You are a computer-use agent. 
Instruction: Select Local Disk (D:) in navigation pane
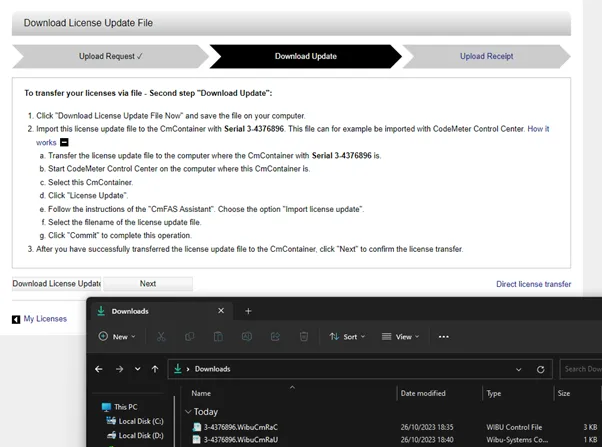click(141, 435)
